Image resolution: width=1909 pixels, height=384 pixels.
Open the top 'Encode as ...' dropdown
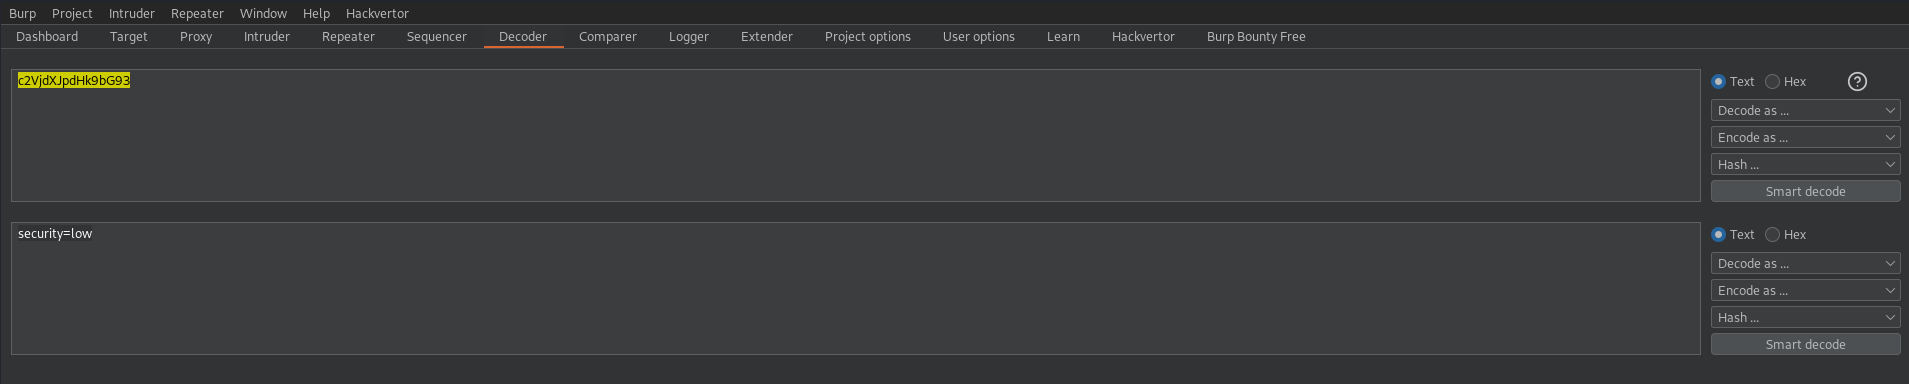pyautogui.click(x=1805, y=138)
